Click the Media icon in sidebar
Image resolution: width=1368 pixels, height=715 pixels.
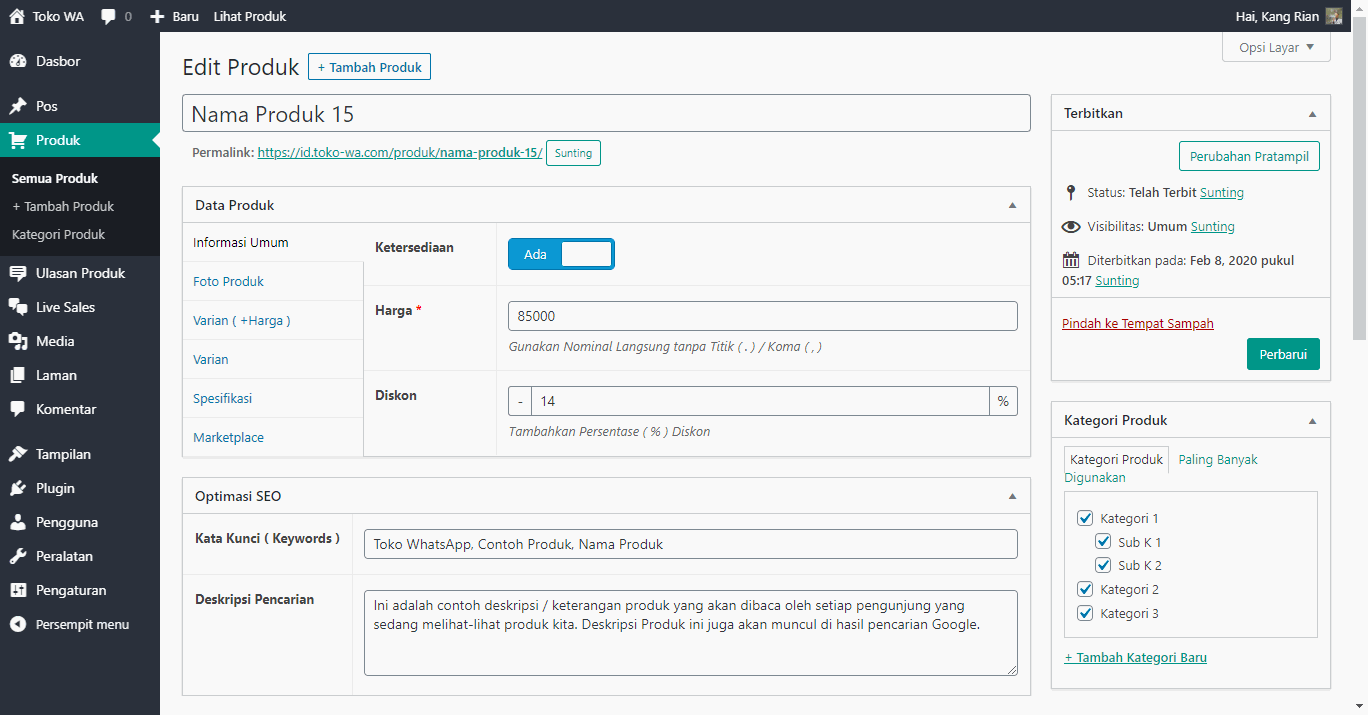click(x=18, y=341)
